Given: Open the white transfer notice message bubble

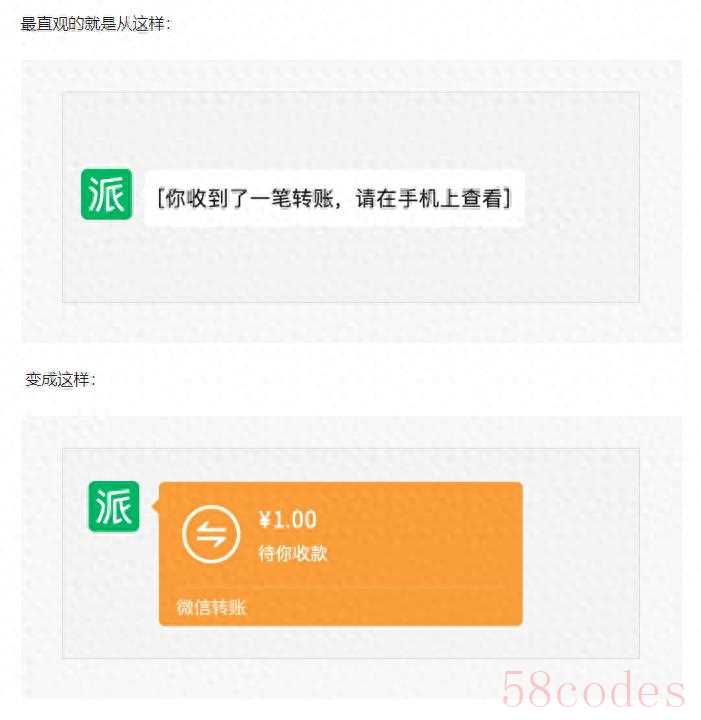Looking at the screenshot, I should point(335,198).
